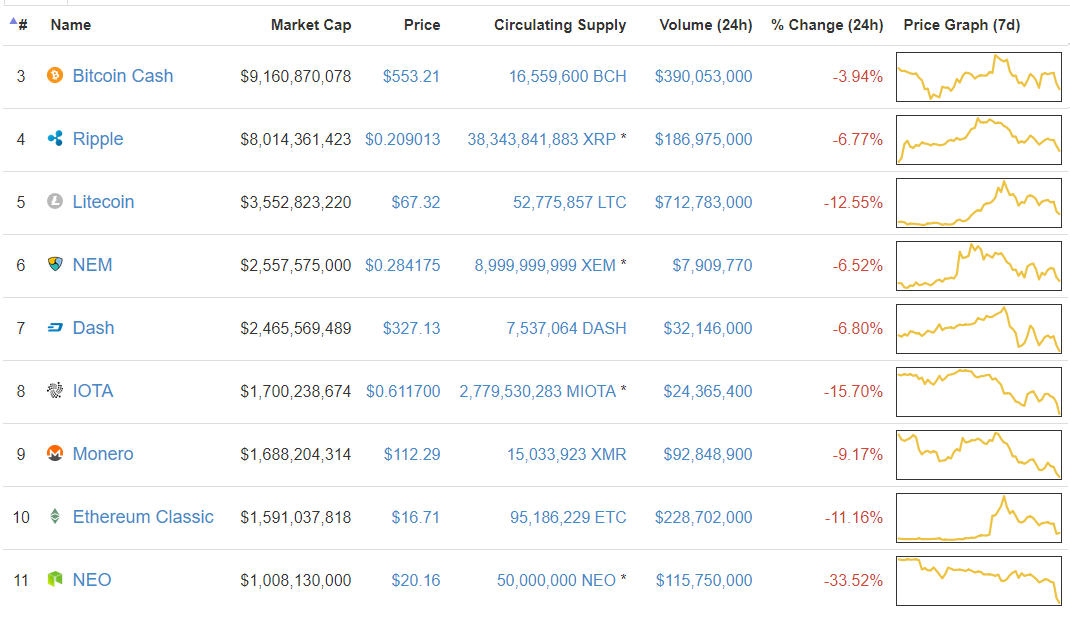Viewport: 1070px width, 618px height.
Task: Click the Dash logo icon
Action: (55, 328)
